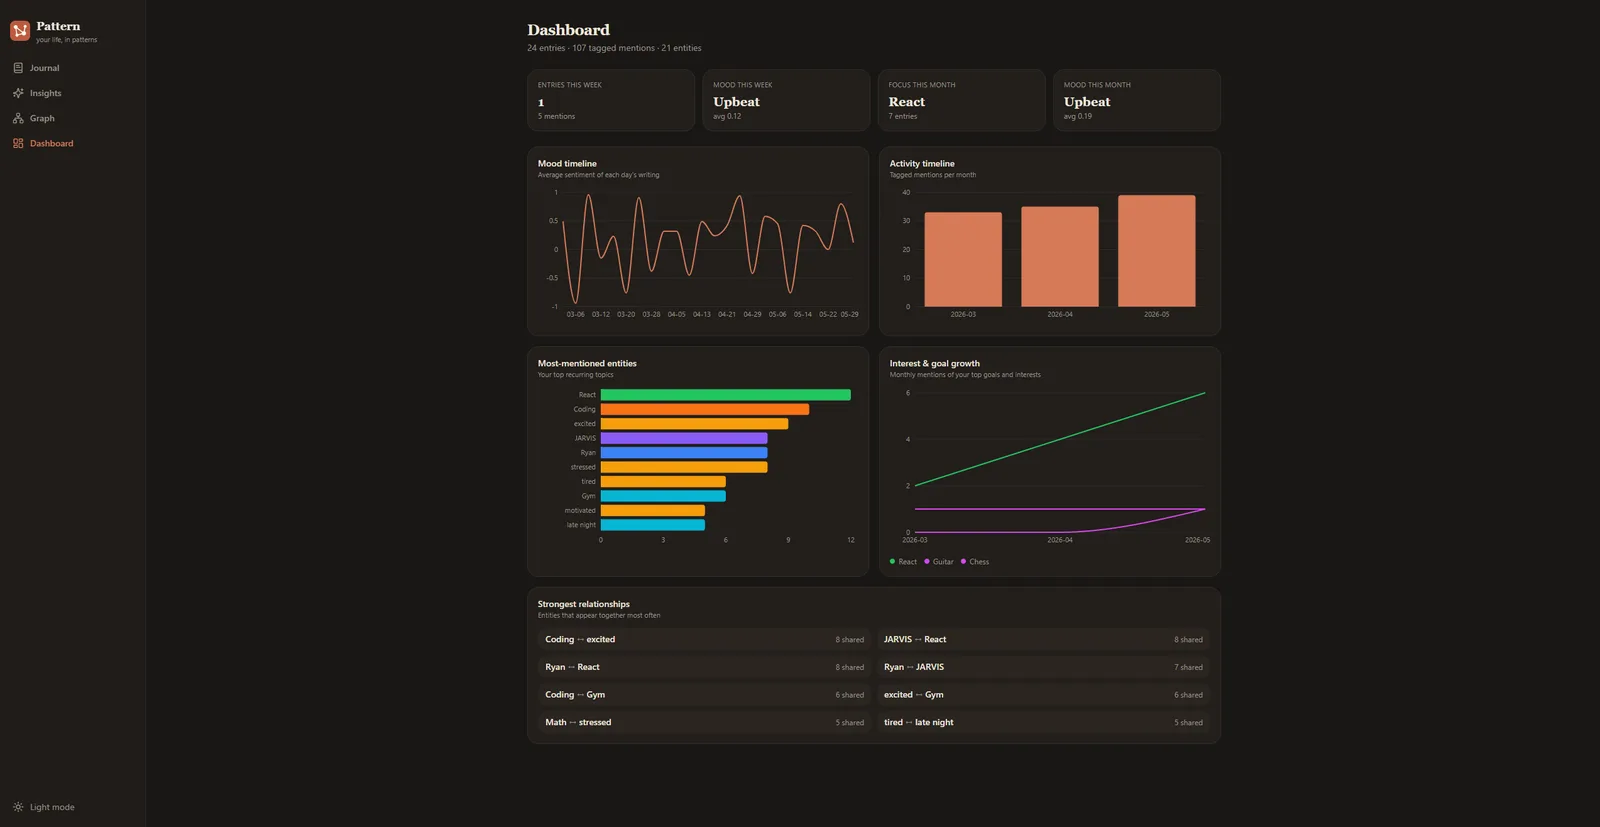Image resolution: width=1600 pixels, height=827 pixels.
Task: Select the JARVIS — React relationship row
Action: point(1043,640)
